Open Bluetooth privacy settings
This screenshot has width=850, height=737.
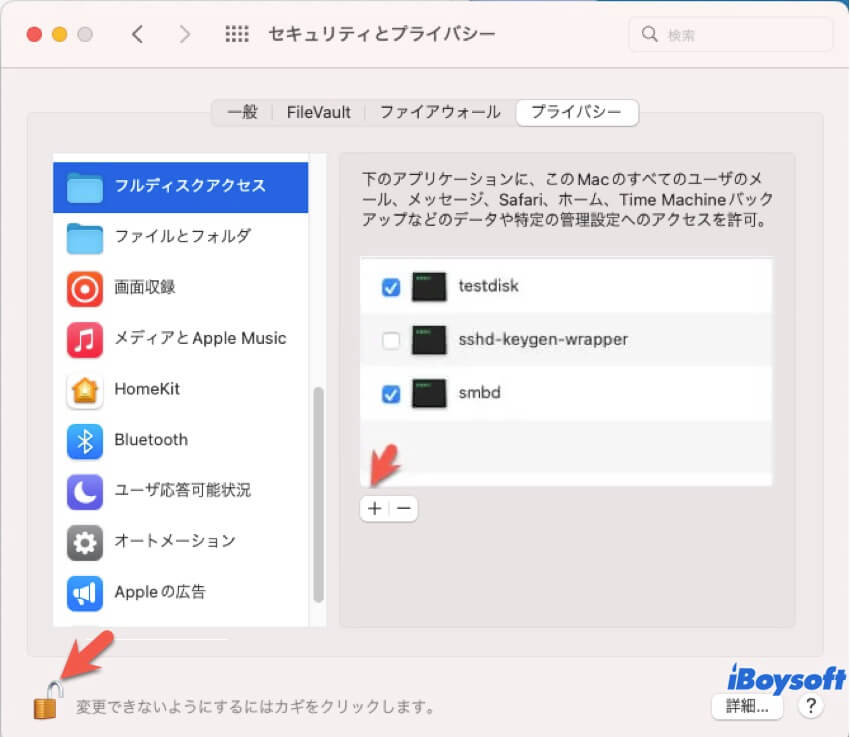coord(84,440)
